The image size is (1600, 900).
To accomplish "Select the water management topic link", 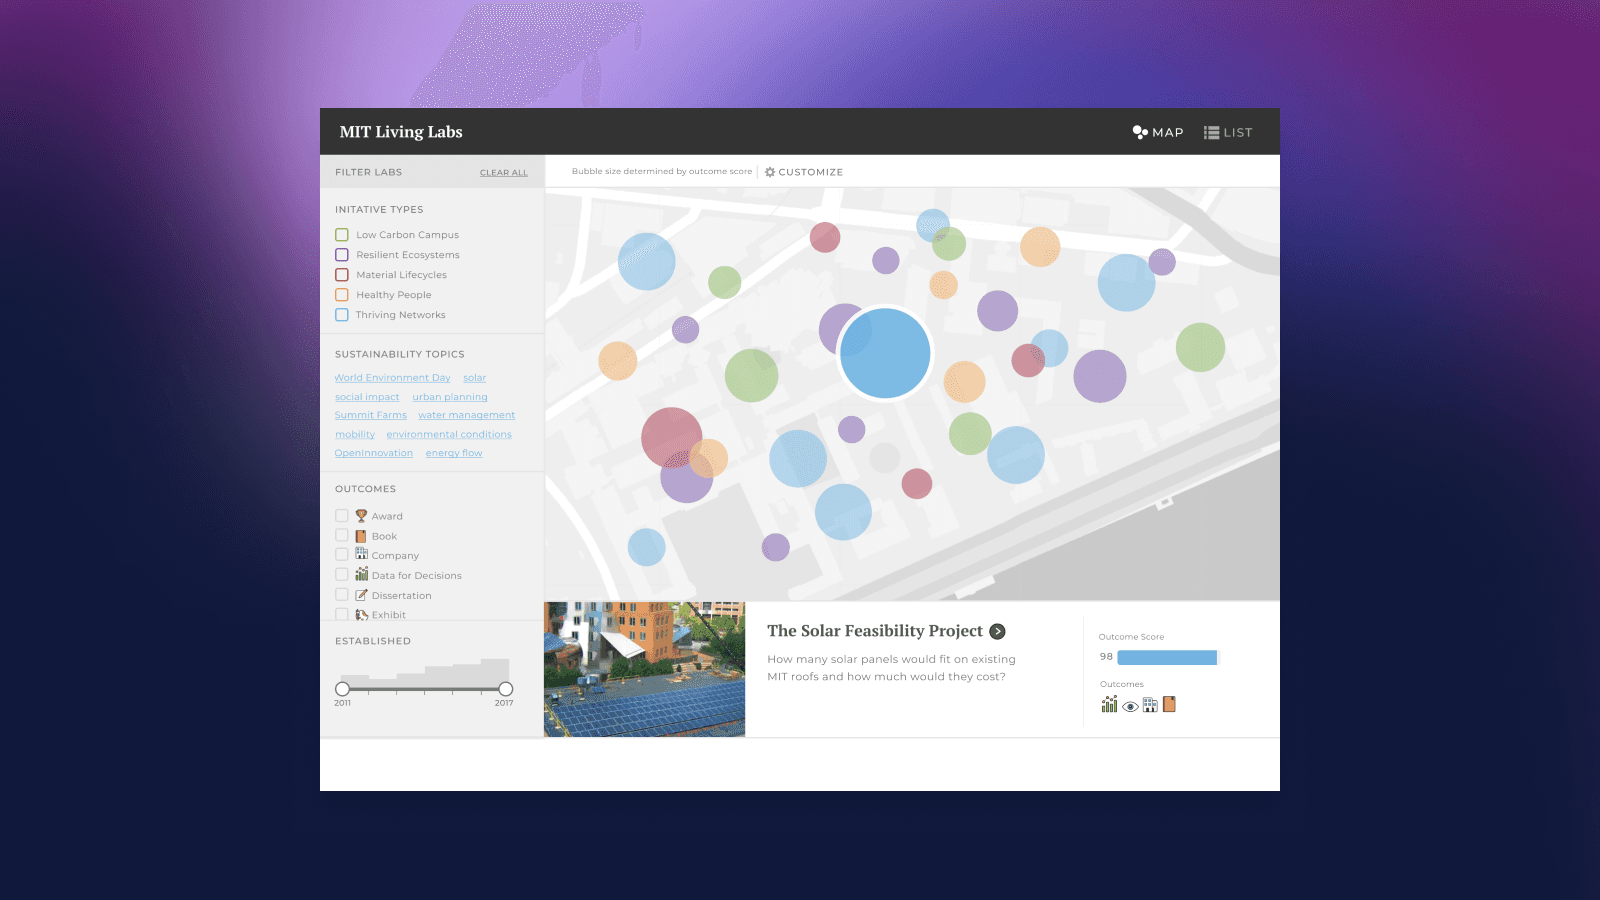I will pos(467,415).
